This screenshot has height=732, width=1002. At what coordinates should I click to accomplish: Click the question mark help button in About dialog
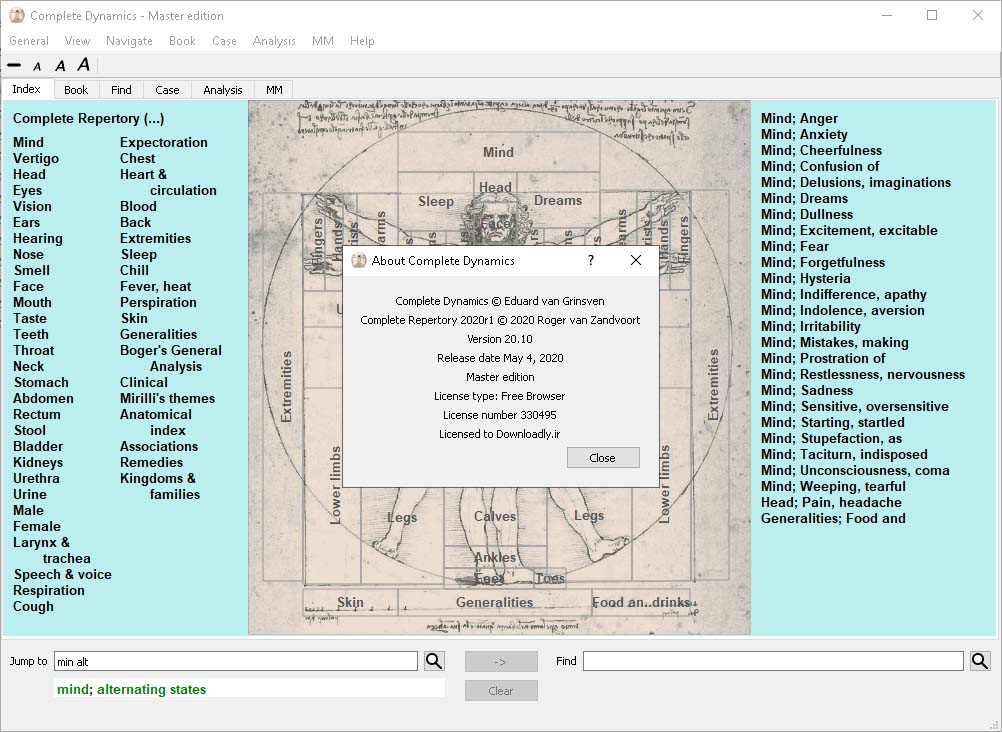tap(591, 260)
